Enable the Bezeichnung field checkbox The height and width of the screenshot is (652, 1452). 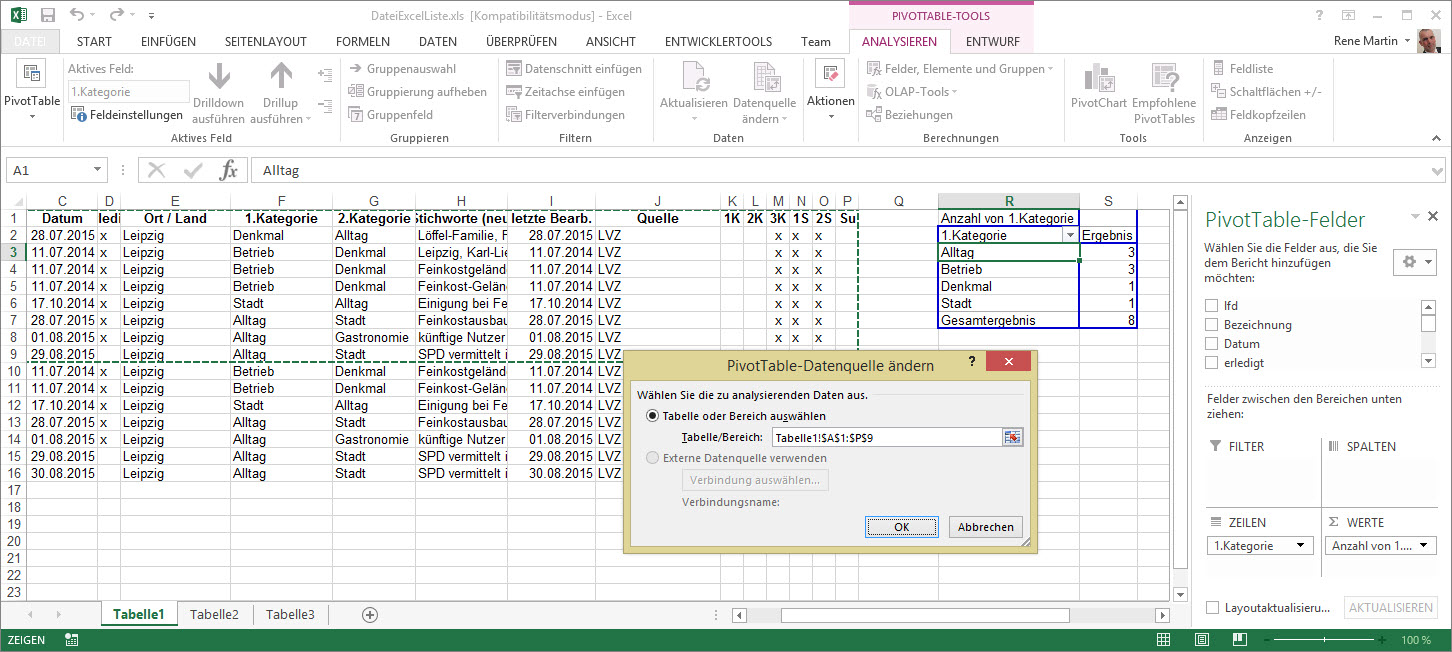point(1212,325)
